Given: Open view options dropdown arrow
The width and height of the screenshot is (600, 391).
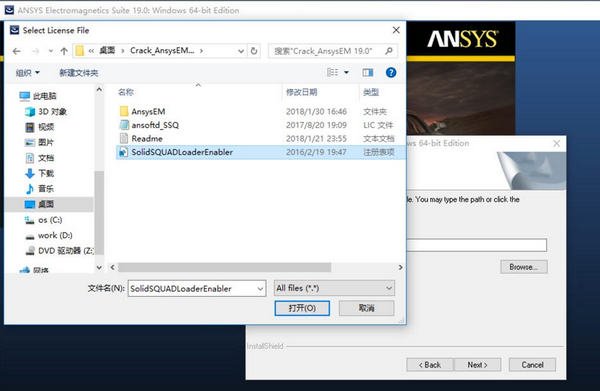Looking at the screenshot, I should point(346,72).
